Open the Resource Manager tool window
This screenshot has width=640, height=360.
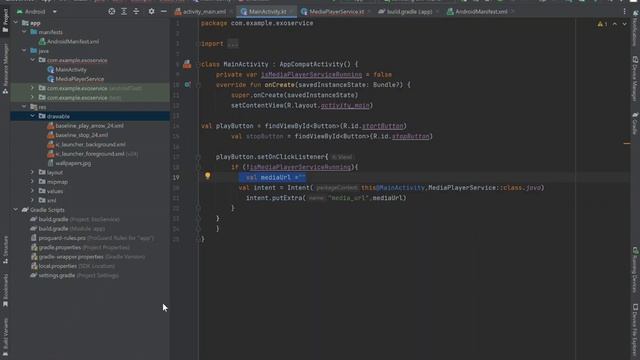pyautogui.click(x=5, y=68)
